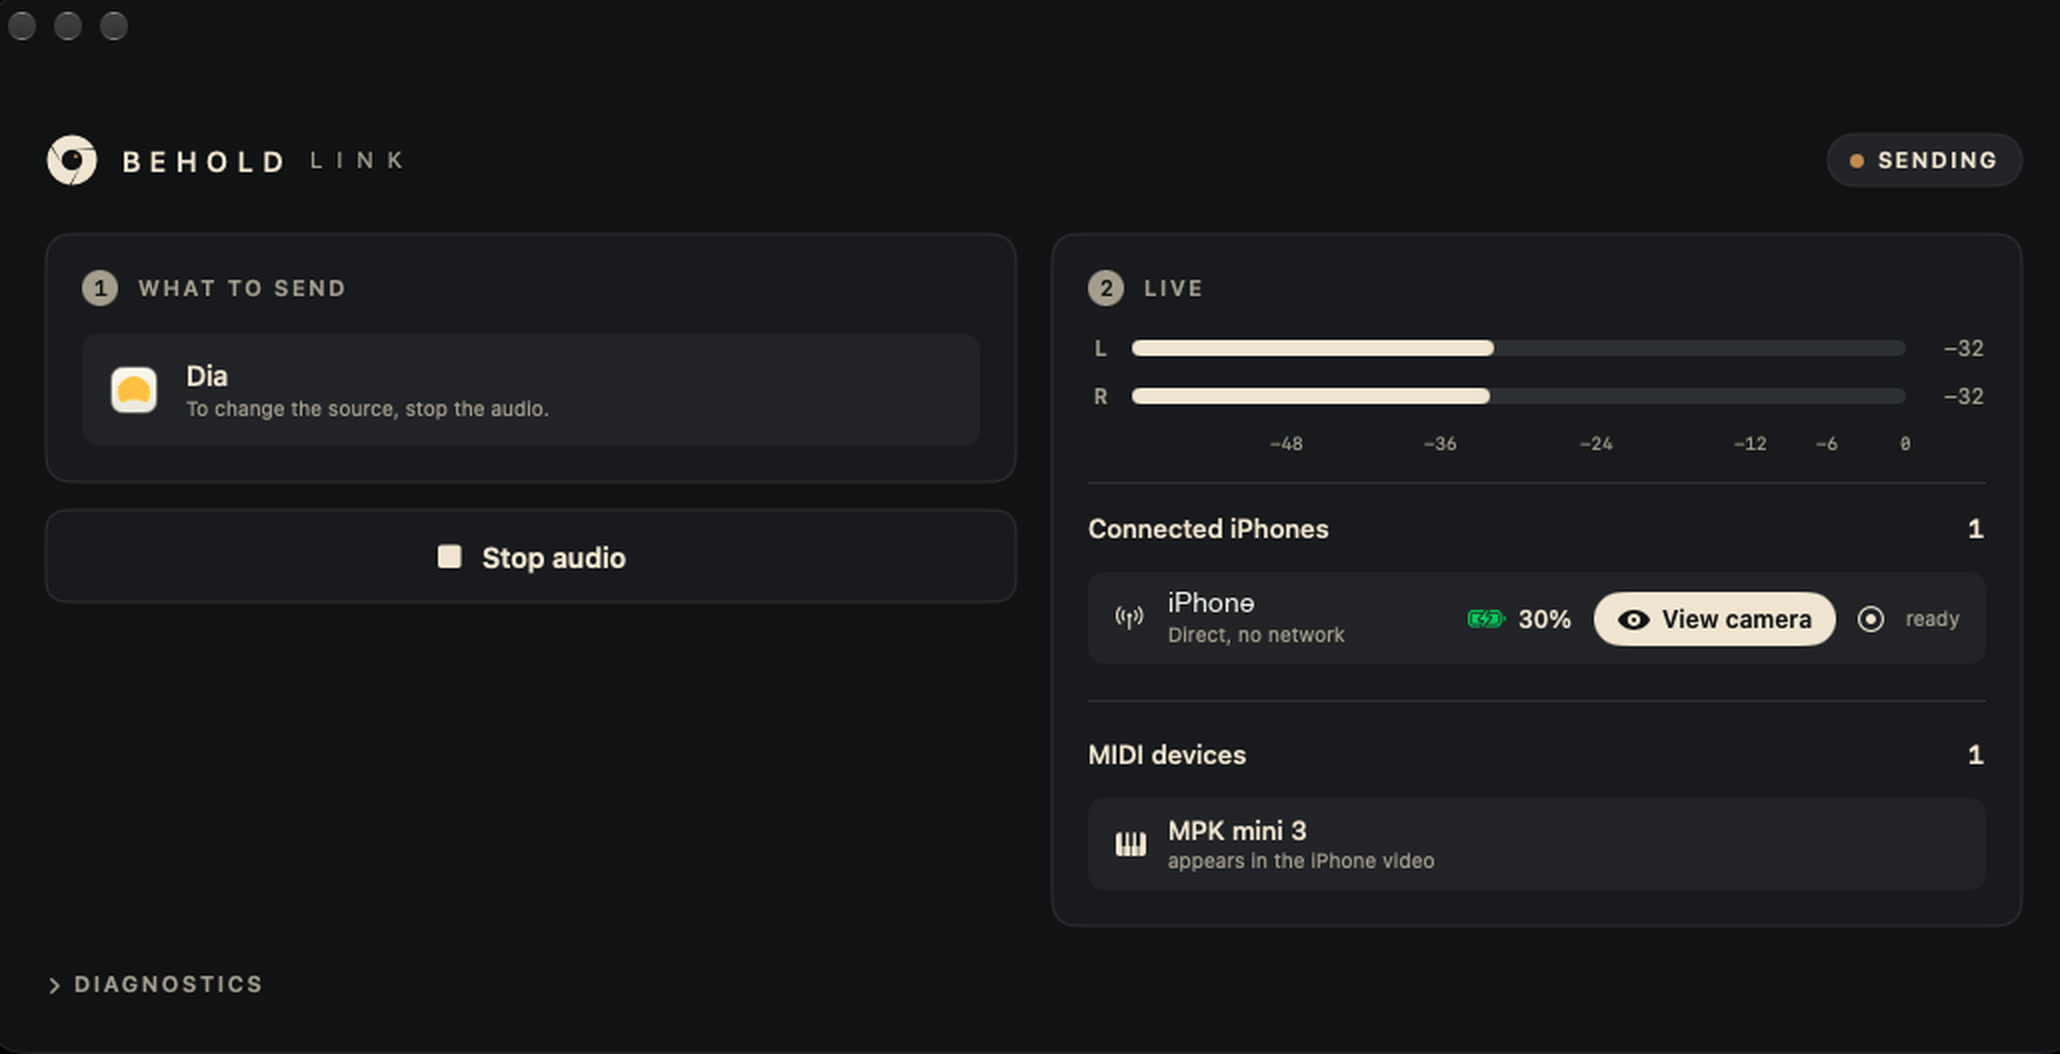Click the '-48' meter scale label
Viewport: 2060px width, 1054px height.
[1286, 444]
